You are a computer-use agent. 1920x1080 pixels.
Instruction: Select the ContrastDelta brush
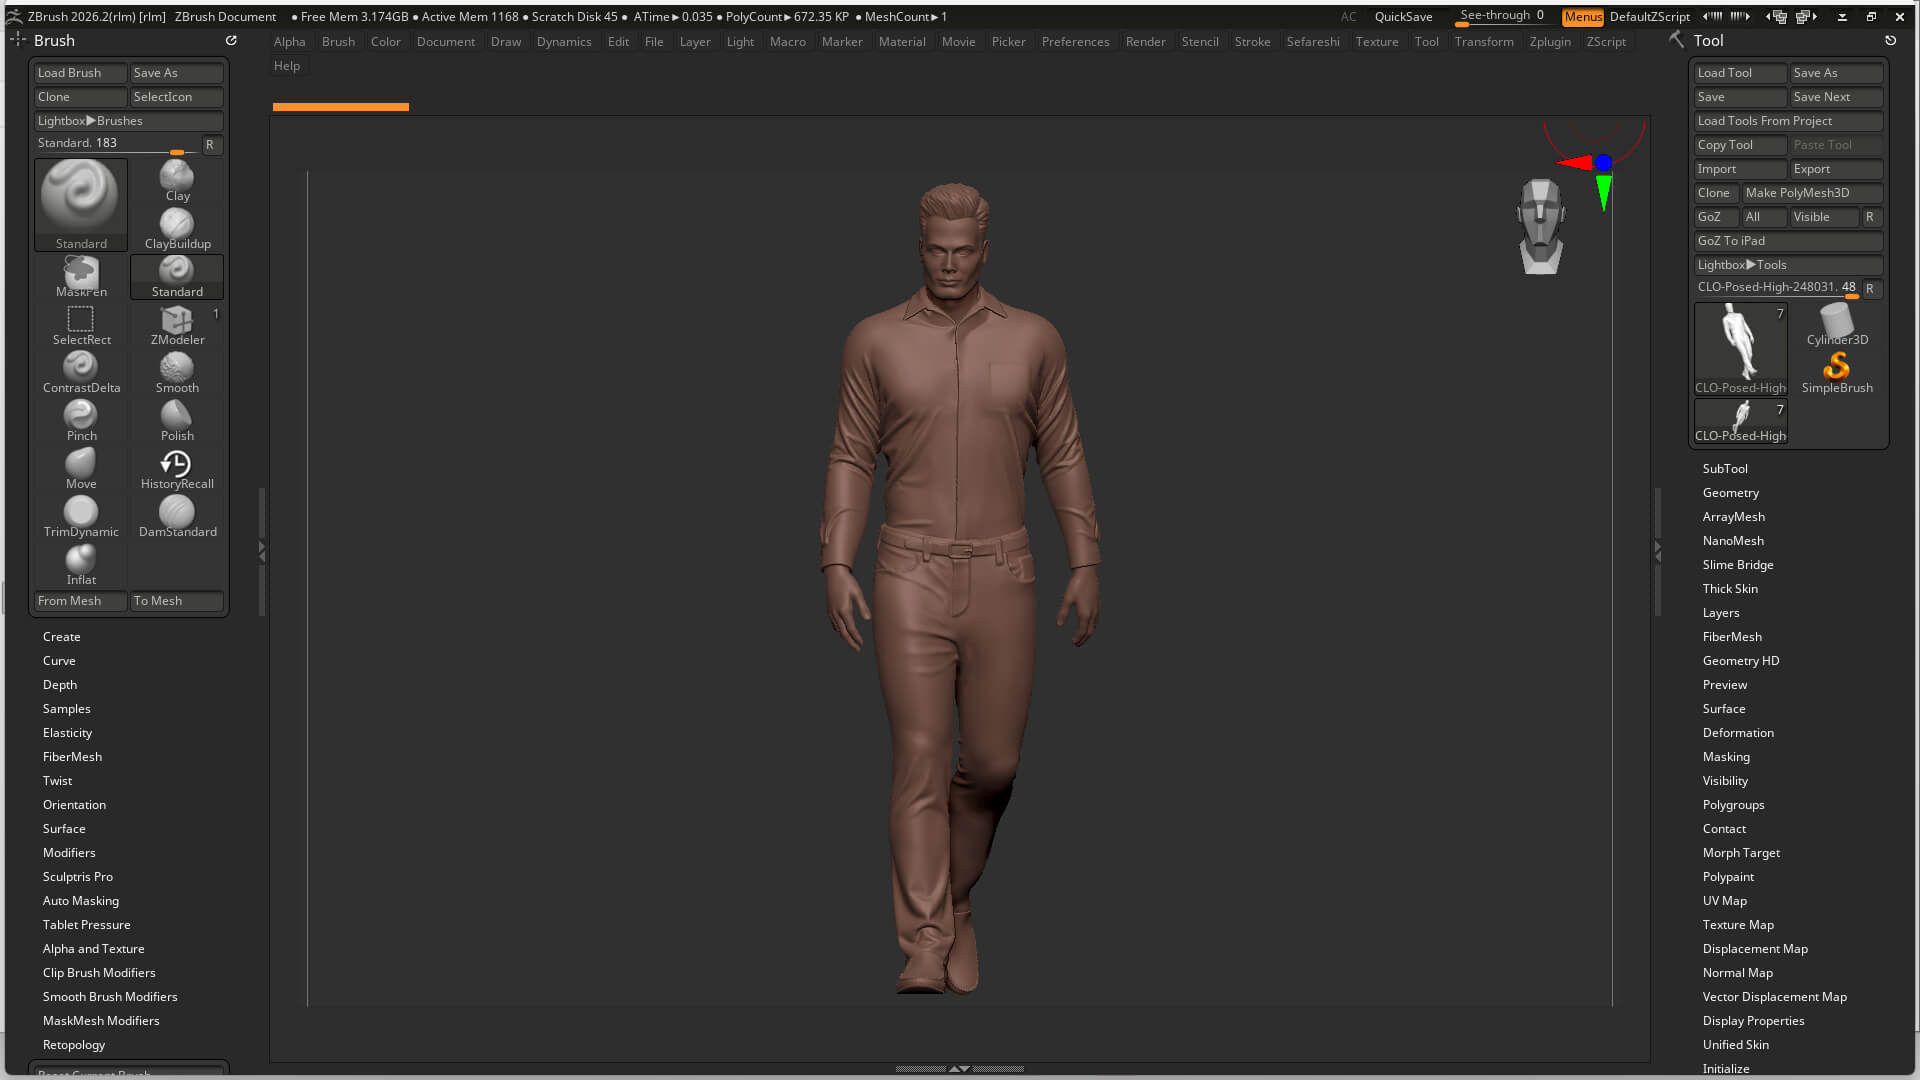(x=81, y=373)
